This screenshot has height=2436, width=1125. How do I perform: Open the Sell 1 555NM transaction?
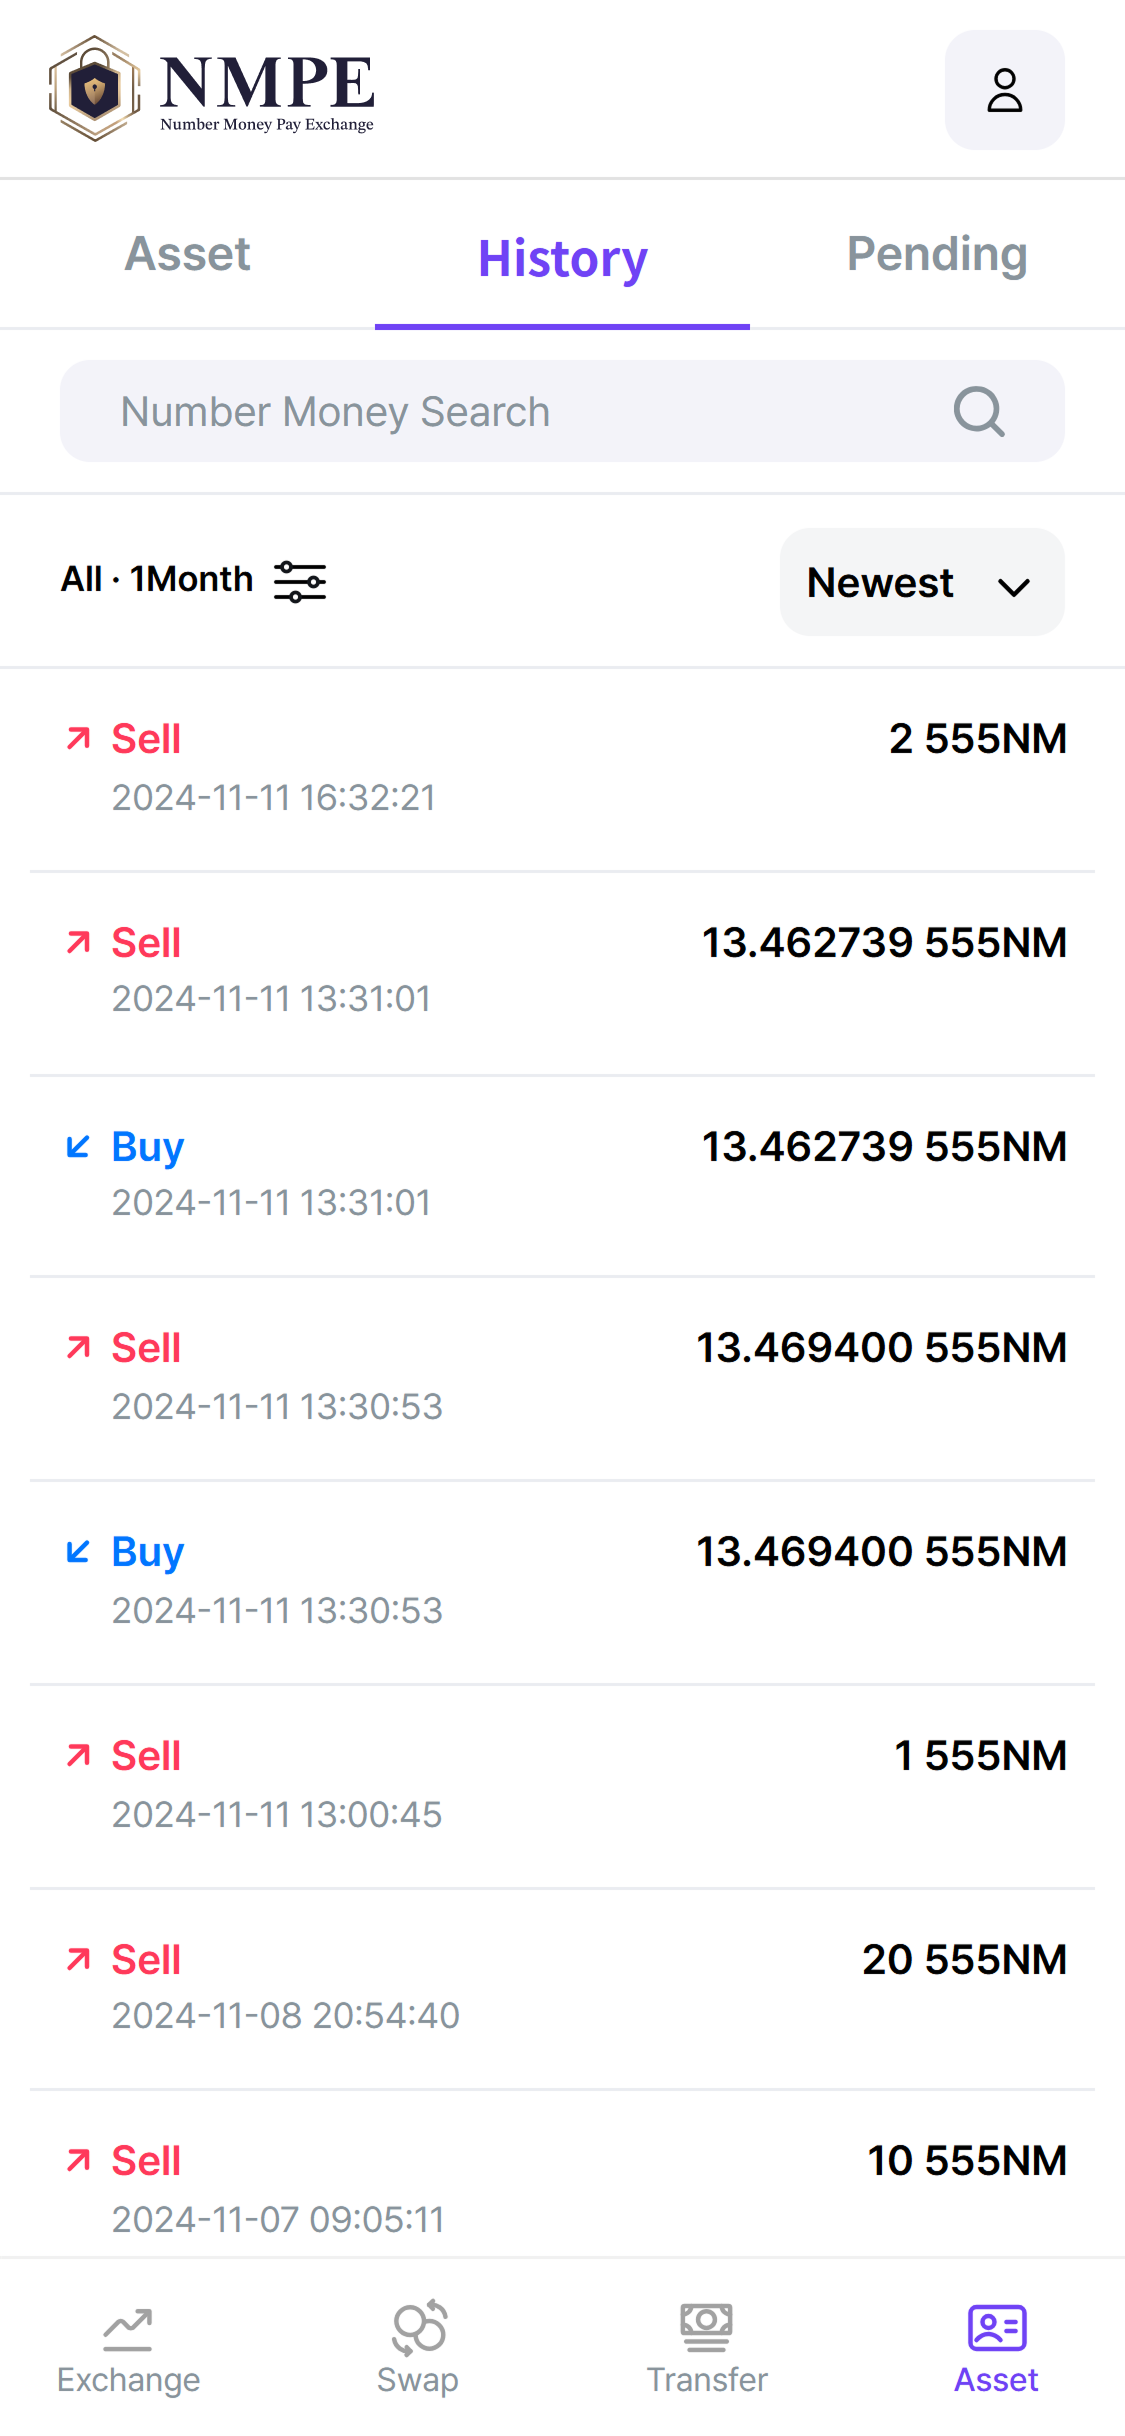[x=562, y=1786]
